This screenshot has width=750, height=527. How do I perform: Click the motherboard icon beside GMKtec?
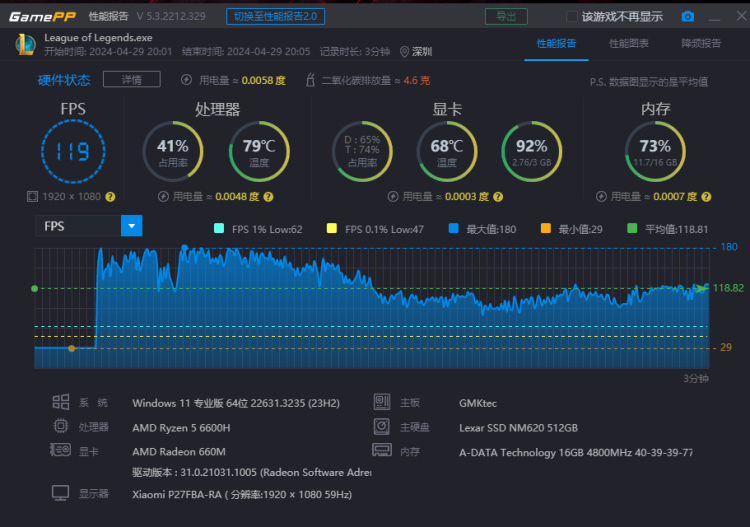(382, 402)
